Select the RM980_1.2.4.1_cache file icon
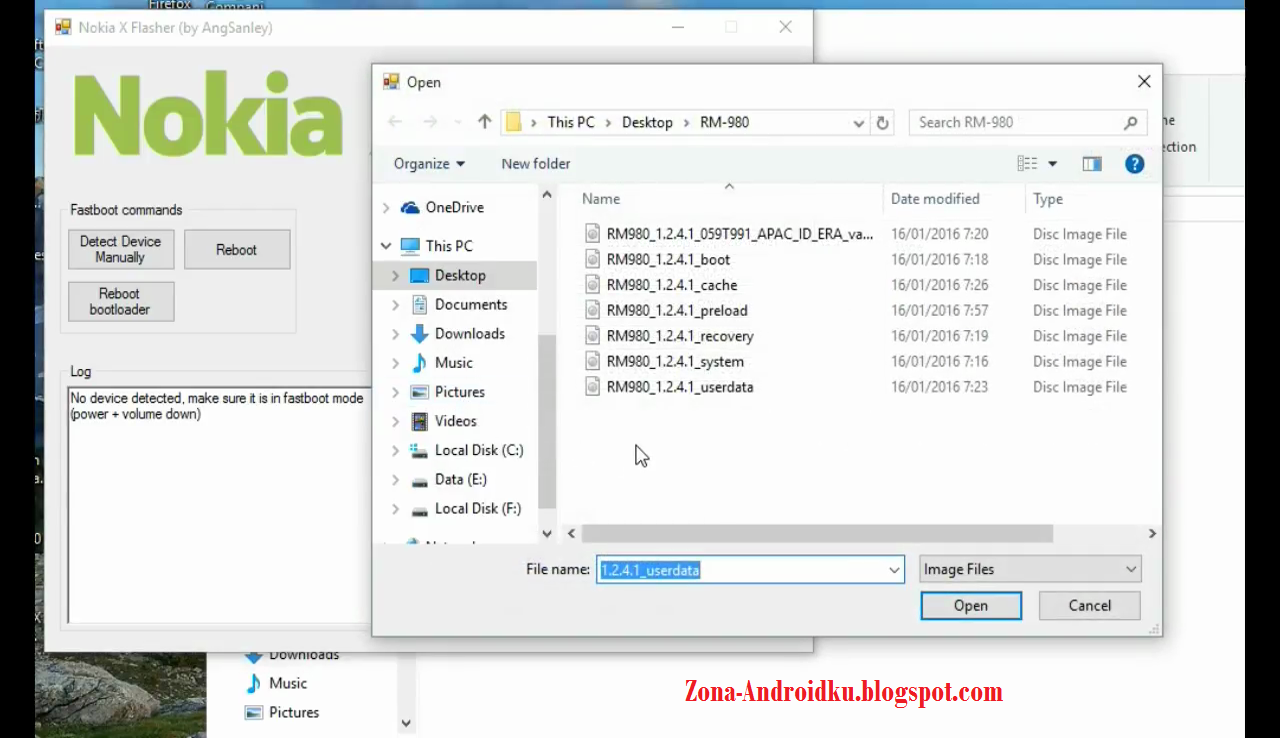 [593, 285]
